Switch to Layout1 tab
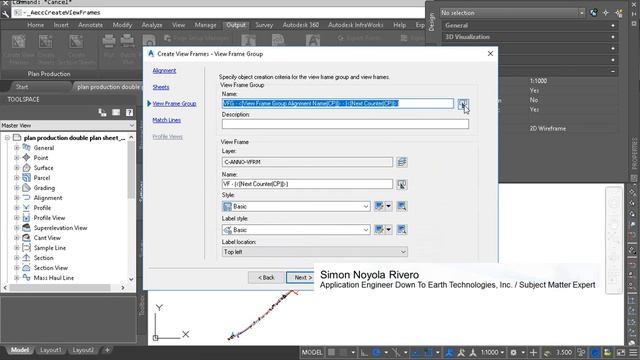 (x=51, y=350)
